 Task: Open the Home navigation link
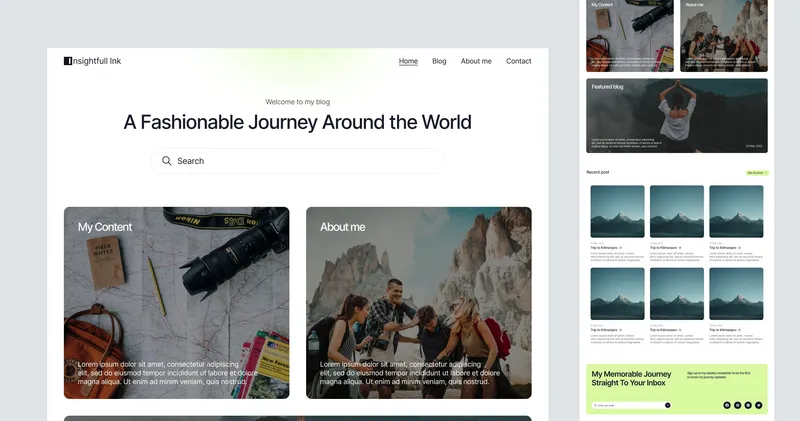pos(408,61)
